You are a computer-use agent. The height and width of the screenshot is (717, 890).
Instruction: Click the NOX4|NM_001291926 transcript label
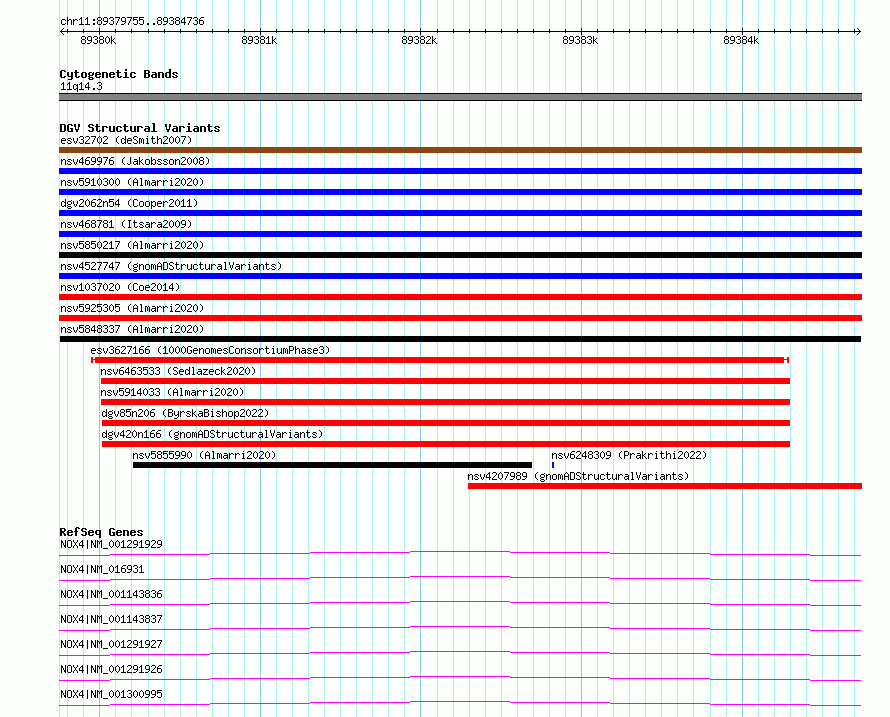tap(111, 669)
